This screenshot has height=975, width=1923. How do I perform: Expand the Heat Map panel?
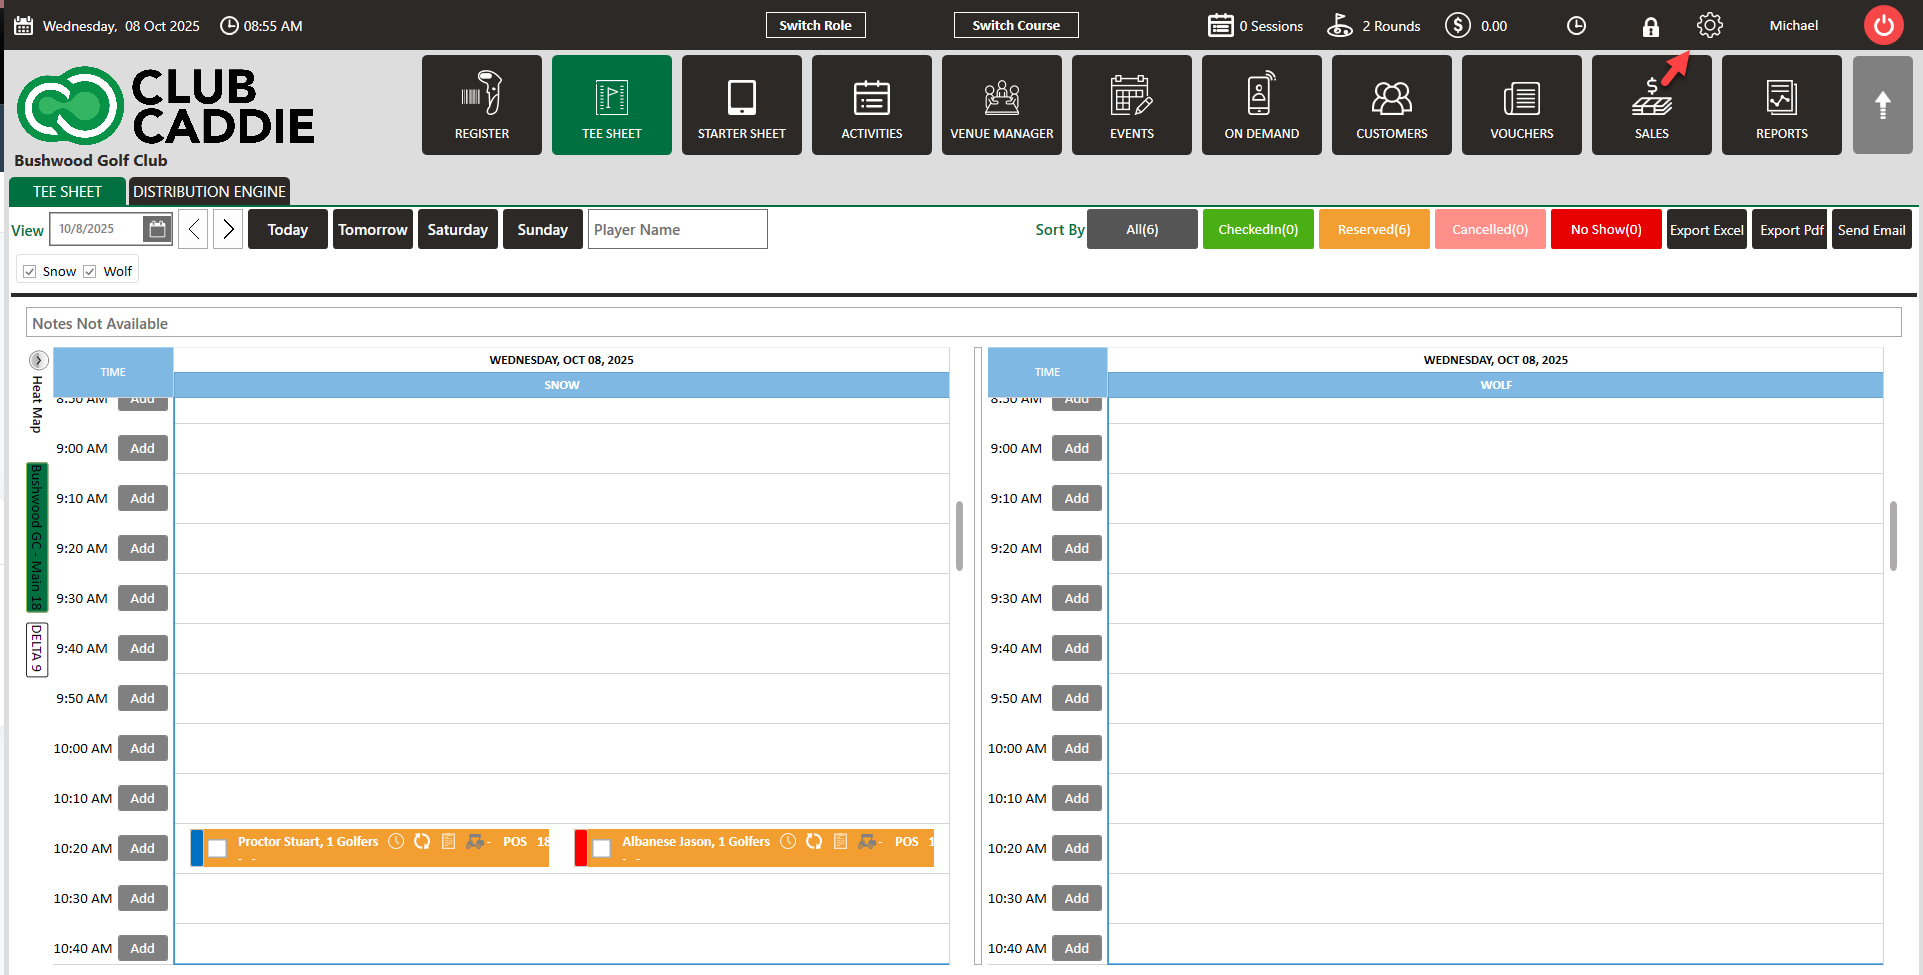pyautogui.click(x=38, y=360)
